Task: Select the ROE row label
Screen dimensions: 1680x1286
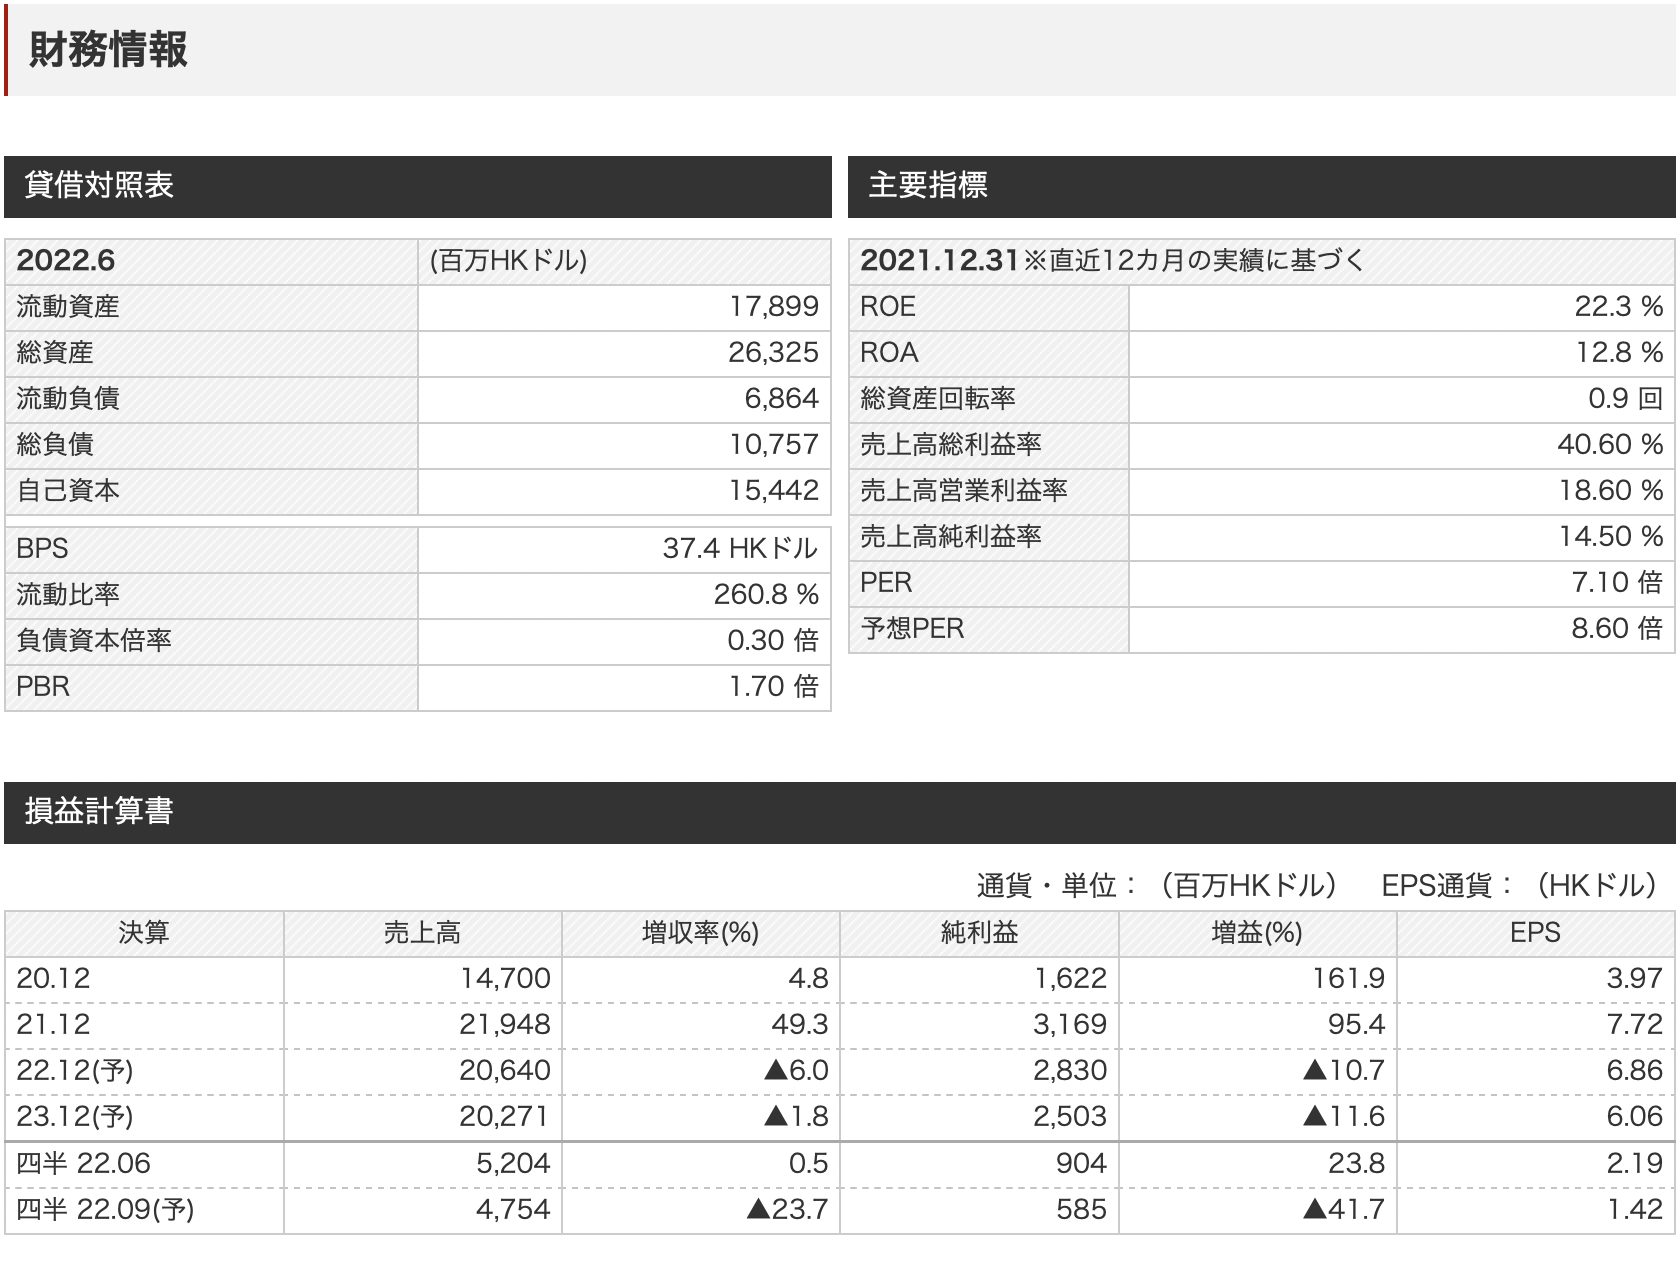Action: click(x=888, y=307)
